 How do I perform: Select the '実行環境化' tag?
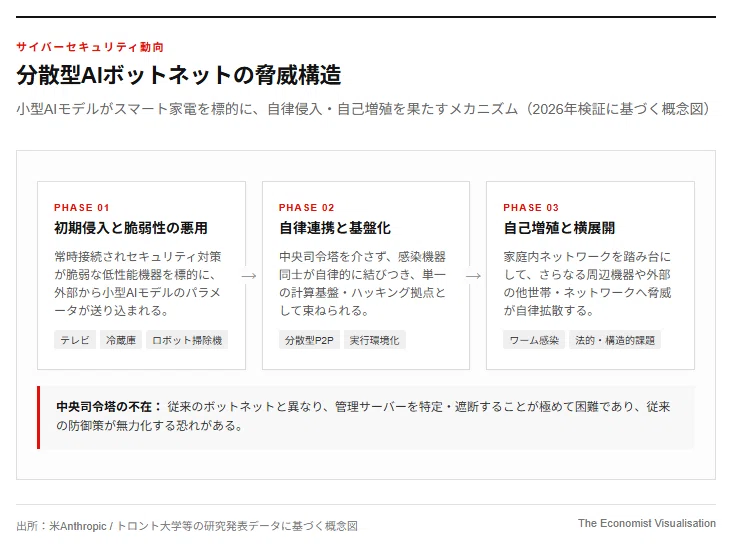pyautogui.click(x=374, y=340)
